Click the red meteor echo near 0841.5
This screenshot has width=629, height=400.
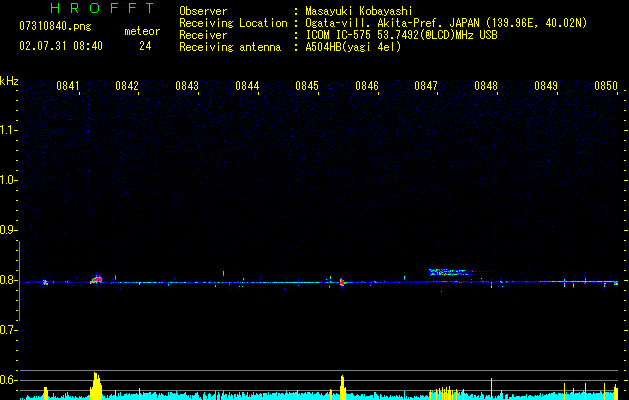96,279
